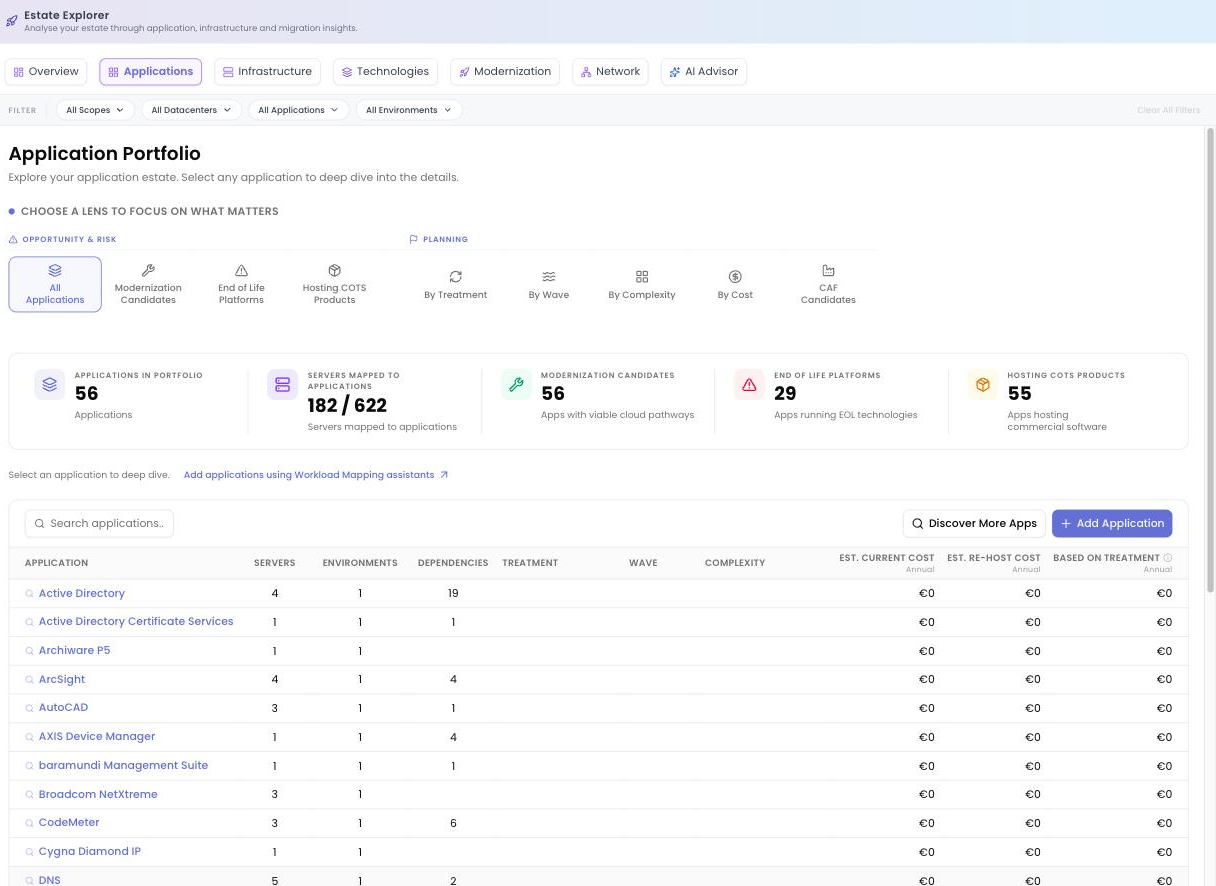Screen dimensions: 1216x886
Task: Click the 182 / 622 servers mapped value
Action: (x=347, y=405)
